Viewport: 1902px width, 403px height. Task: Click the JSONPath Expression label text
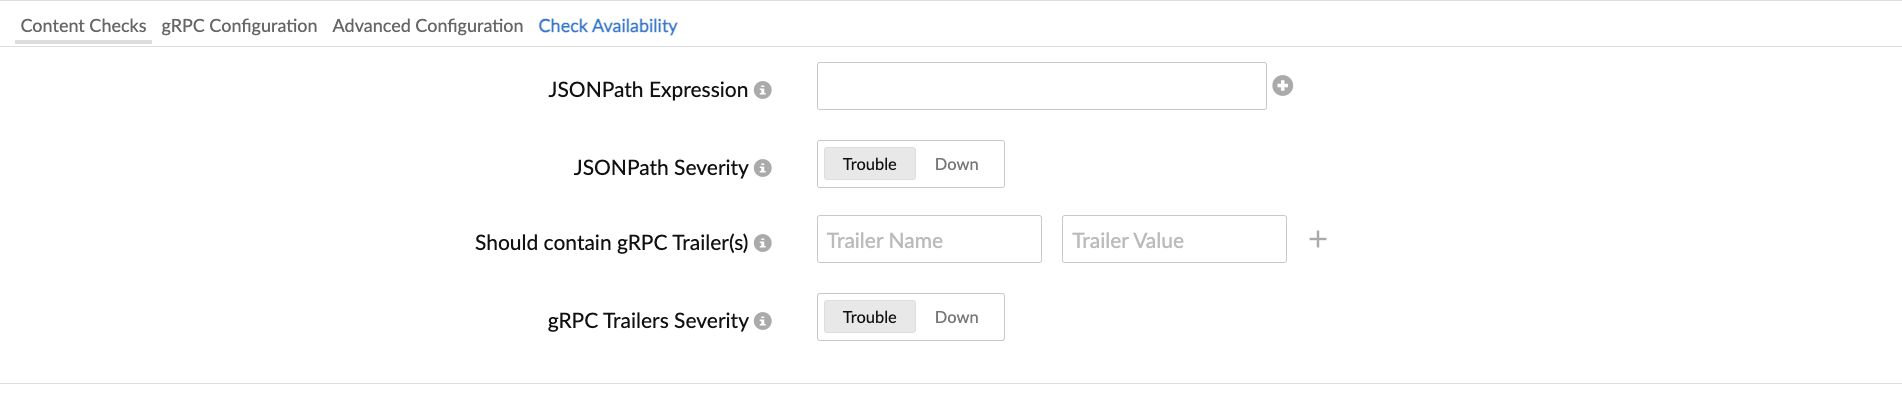[647, 90]
